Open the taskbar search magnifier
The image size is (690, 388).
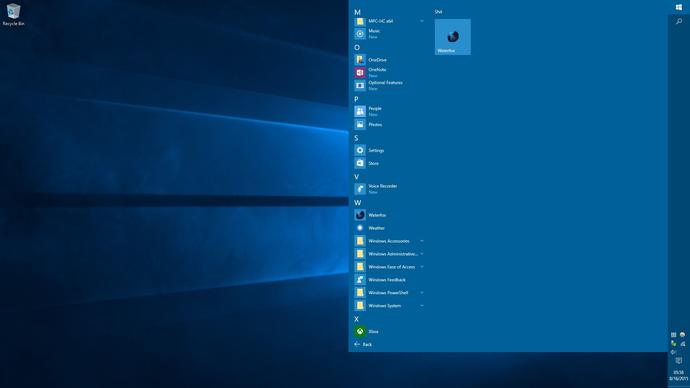[679, 21]
